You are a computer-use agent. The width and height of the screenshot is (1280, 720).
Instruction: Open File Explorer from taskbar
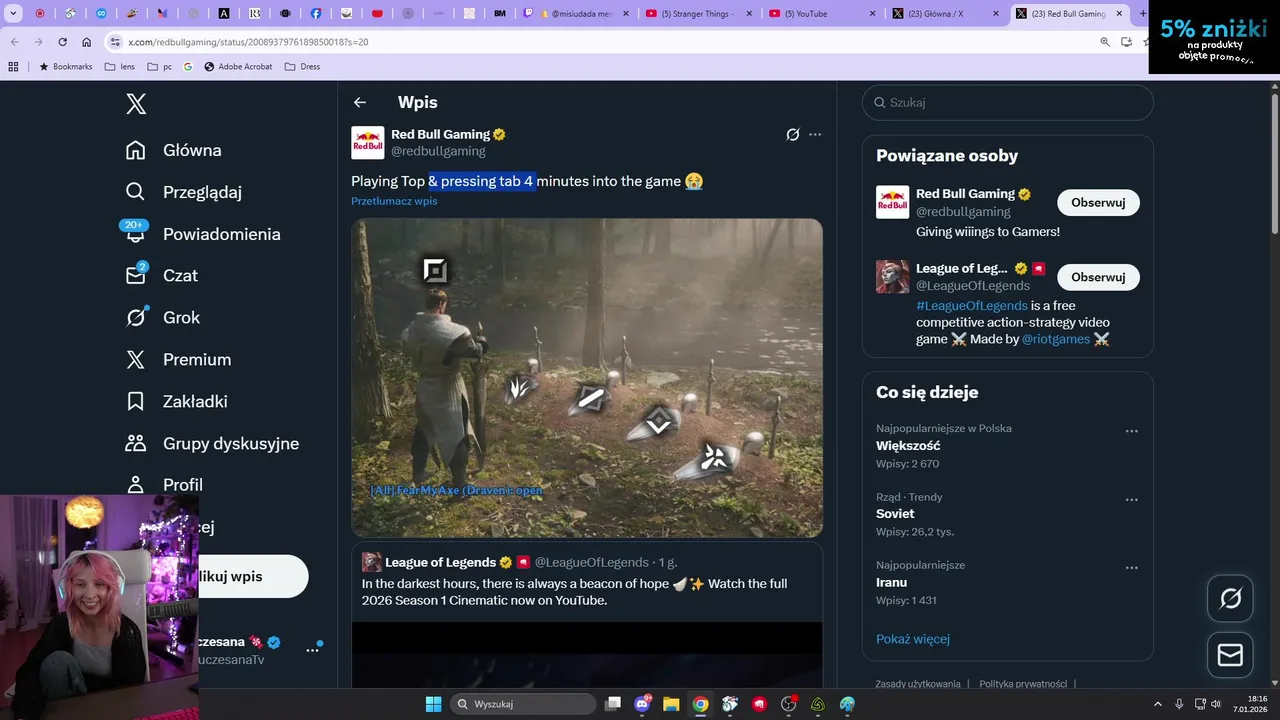[671, 704]
